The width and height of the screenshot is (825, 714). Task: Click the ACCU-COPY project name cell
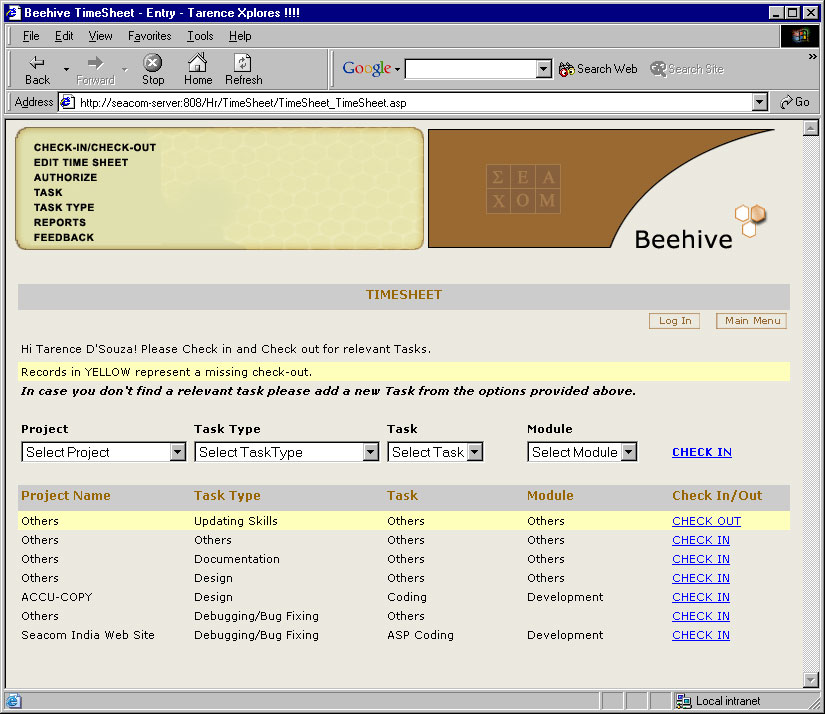coord(57,597)
